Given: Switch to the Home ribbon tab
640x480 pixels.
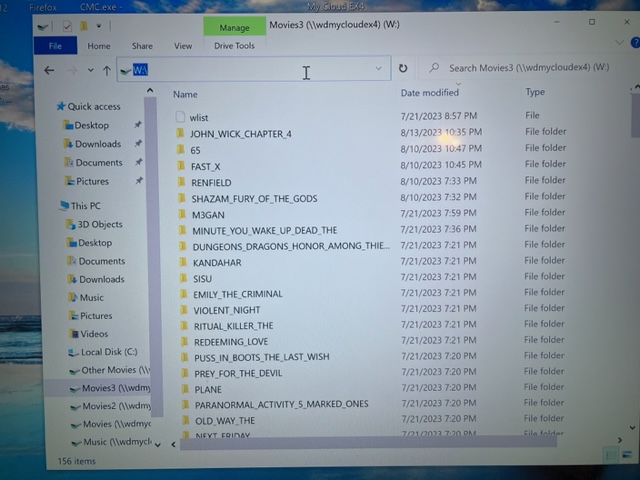Looking at the screenshot, I should pyautogui.click(x=99, y=46).
